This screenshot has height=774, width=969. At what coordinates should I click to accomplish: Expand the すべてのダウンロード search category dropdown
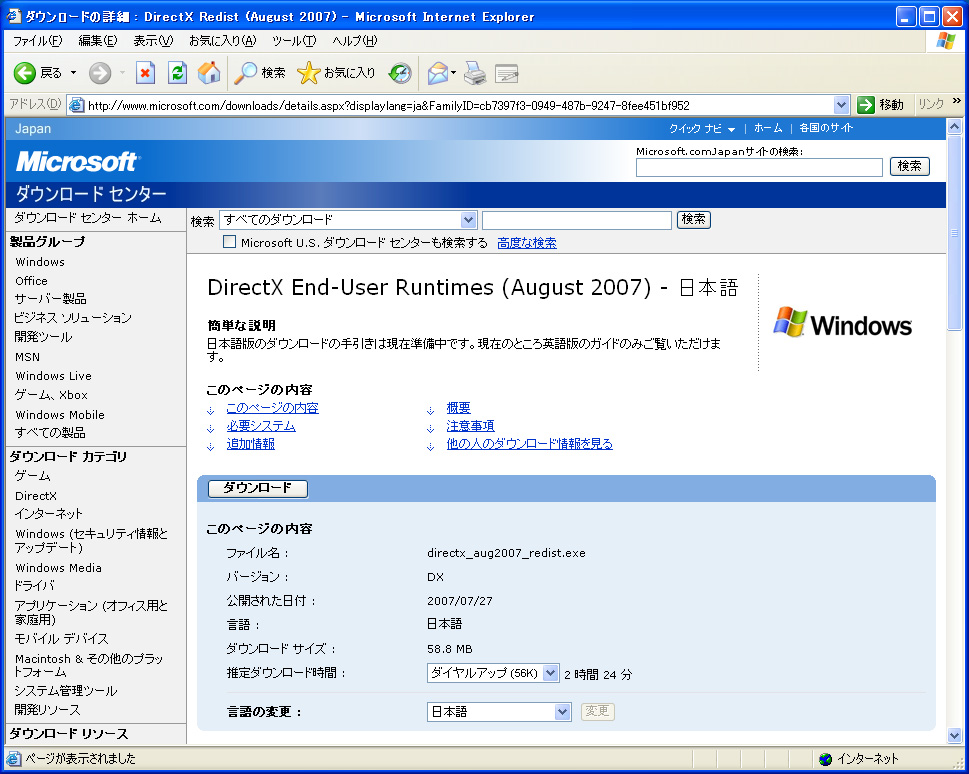468,220
